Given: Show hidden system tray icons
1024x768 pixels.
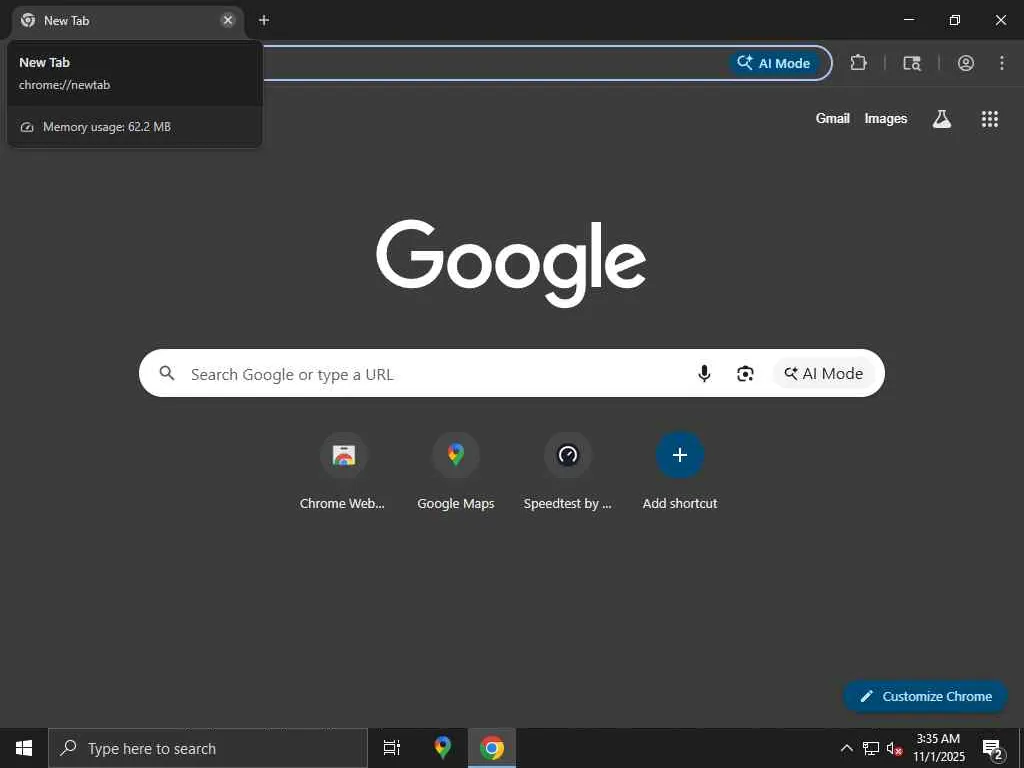Looking at the screenshot, I should pos(846,748).
